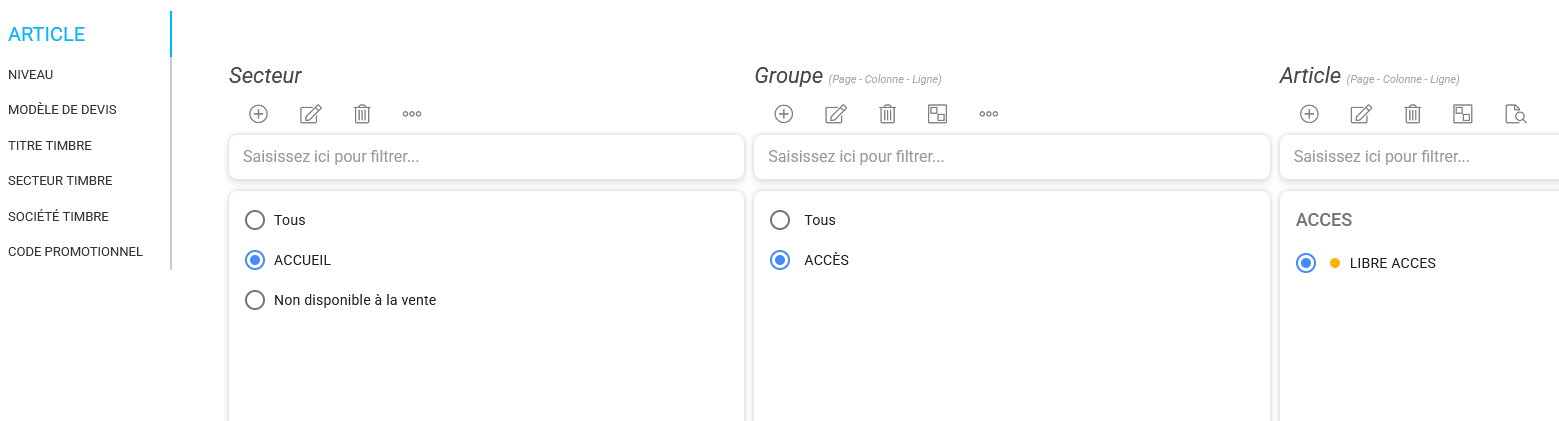Select the Tous radio button under Groupe
This screenshot has height=421, width=1559.
click(780, 220)
